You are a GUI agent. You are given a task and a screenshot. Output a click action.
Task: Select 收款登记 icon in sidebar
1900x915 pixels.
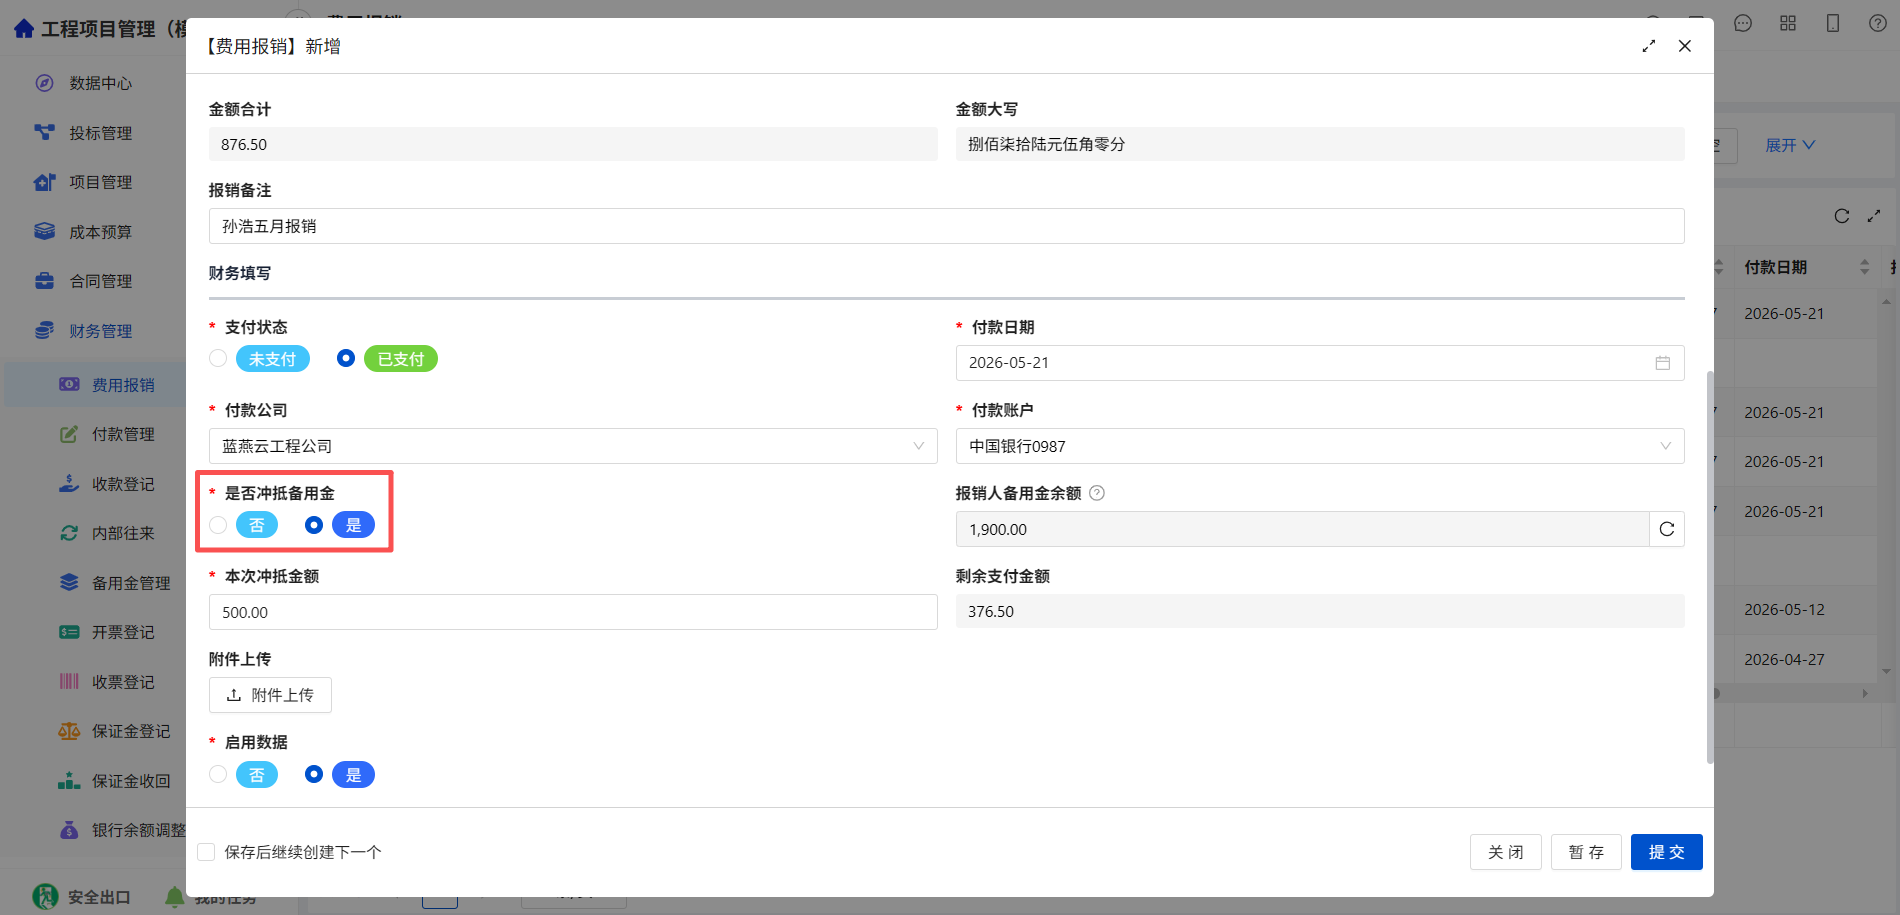click(69, 483)
